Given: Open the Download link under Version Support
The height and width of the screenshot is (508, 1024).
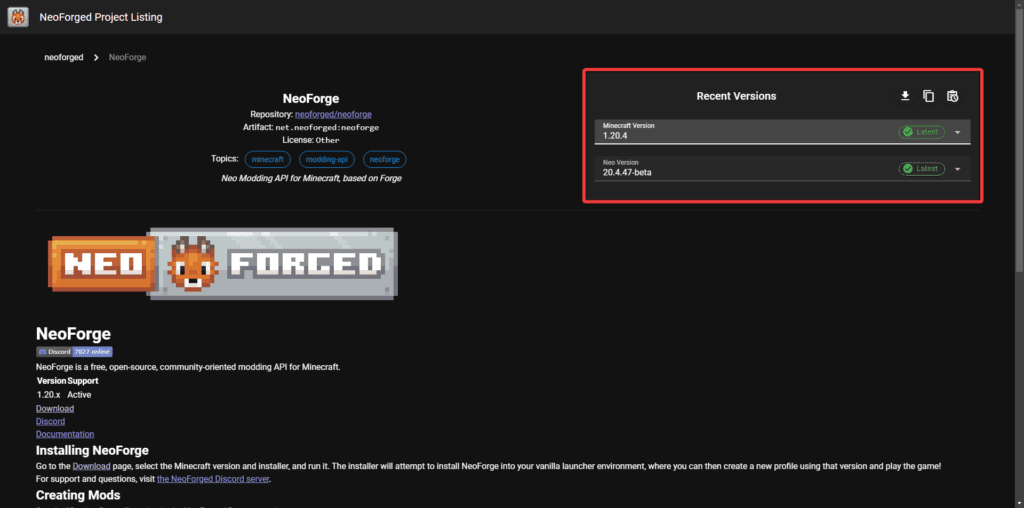Looking at the screenshot, I should tap(55, 409).
